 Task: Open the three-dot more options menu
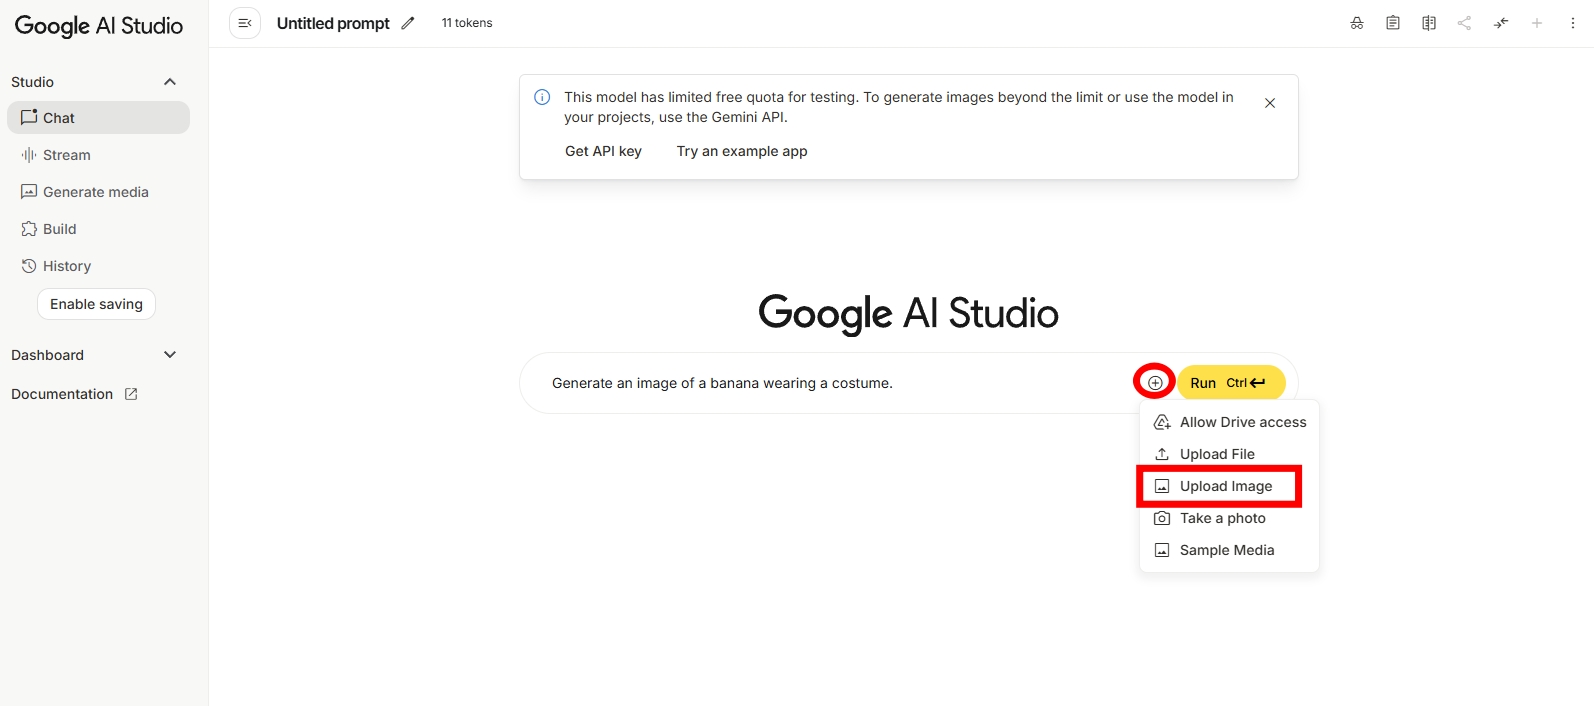(1573, 23)
